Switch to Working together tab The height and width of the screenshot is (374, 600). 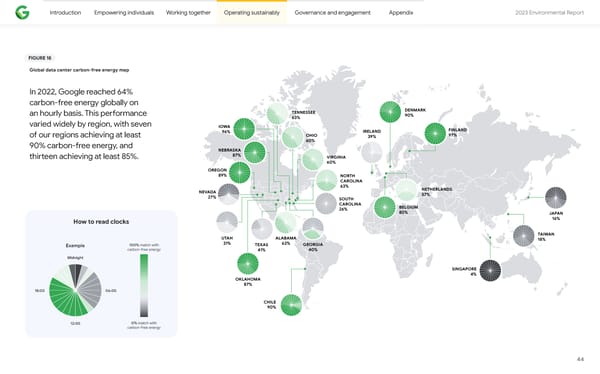point(188,13)
